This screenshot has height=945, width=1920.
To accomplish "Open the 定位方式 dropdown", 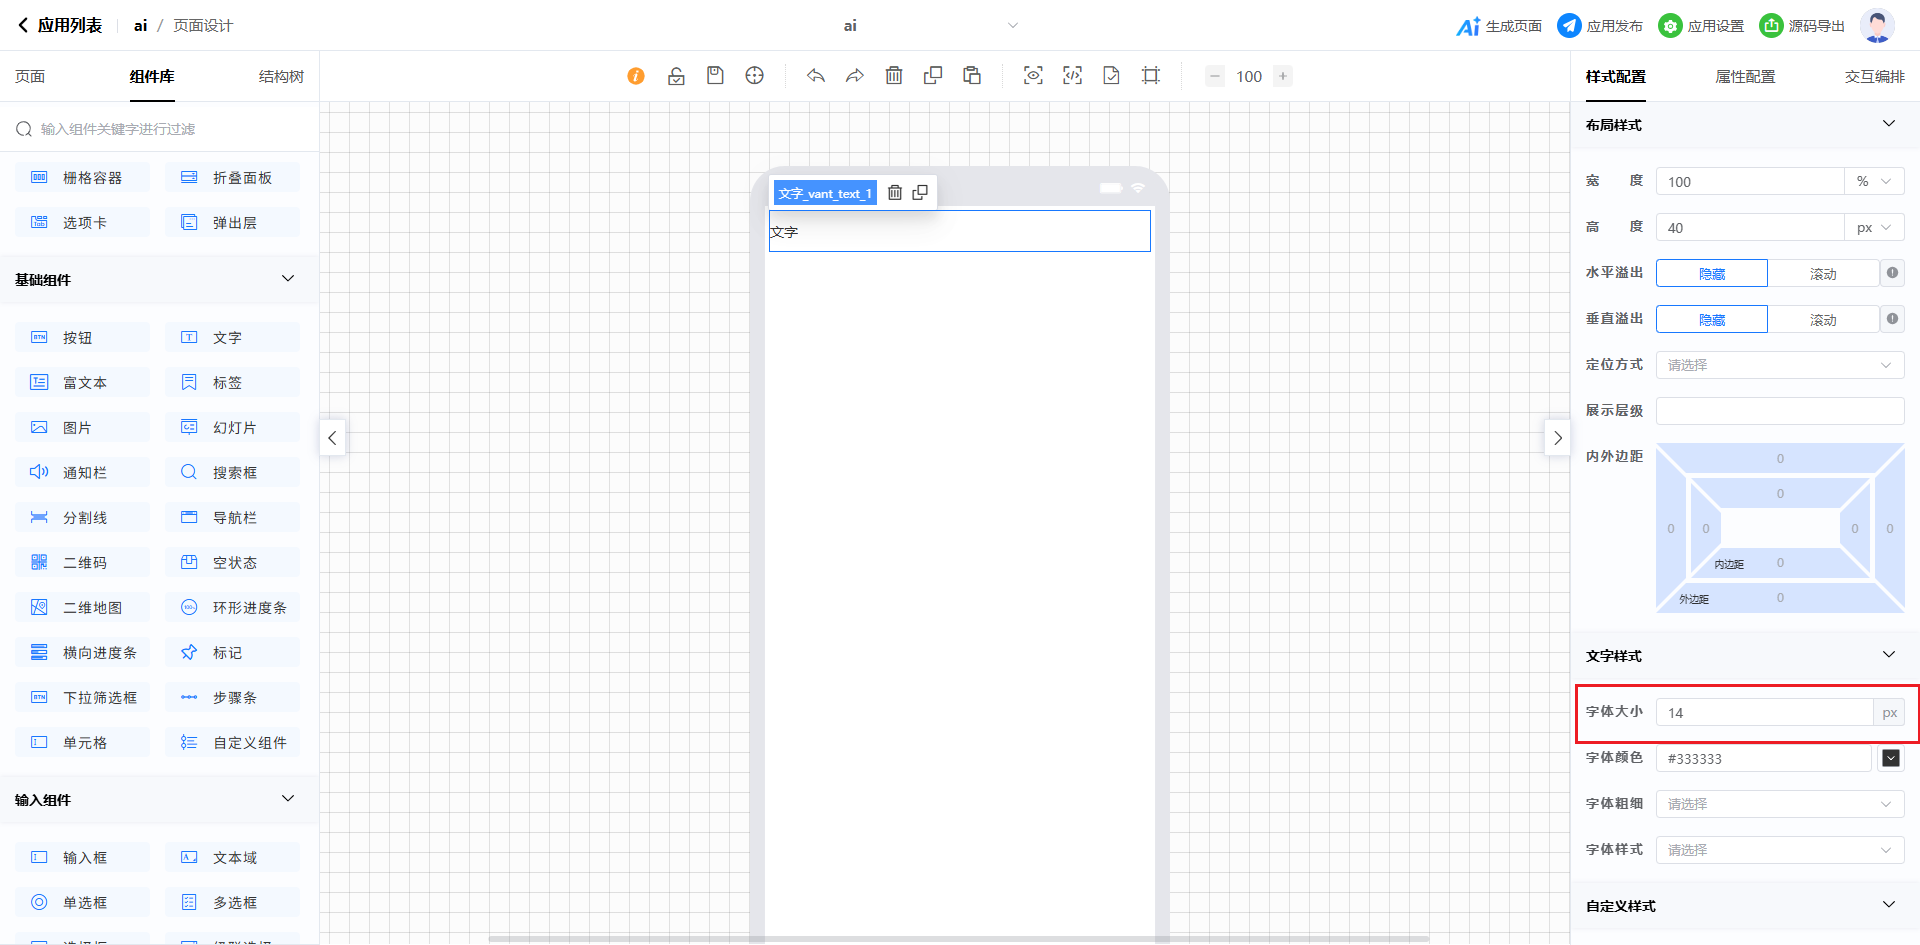I will pos(1779,365).
